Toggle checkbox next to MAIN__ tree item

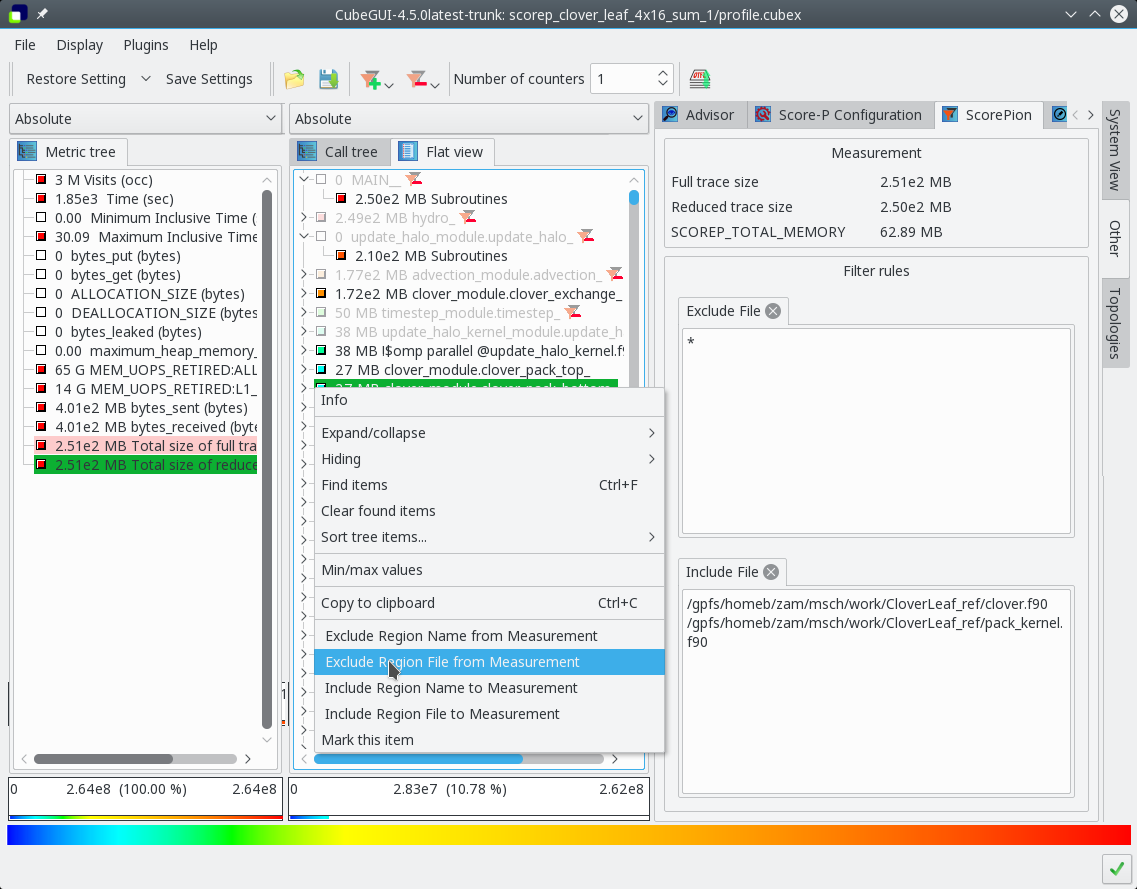tap(321, 180)
